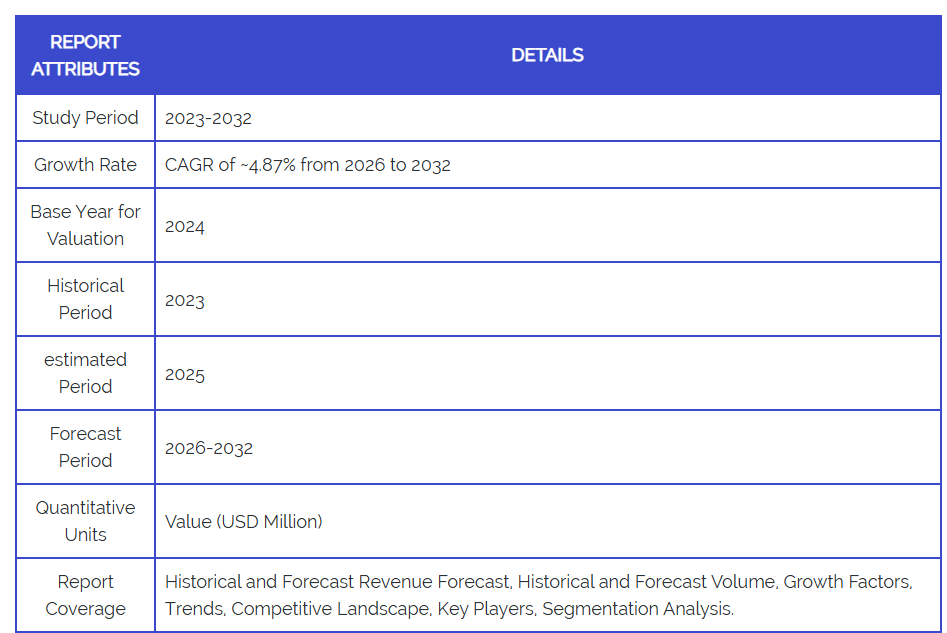Image resolution: width=947 pixels, height=633 pixels.
Task: Select the Growth Rate row label
Action: click(85, 165)
